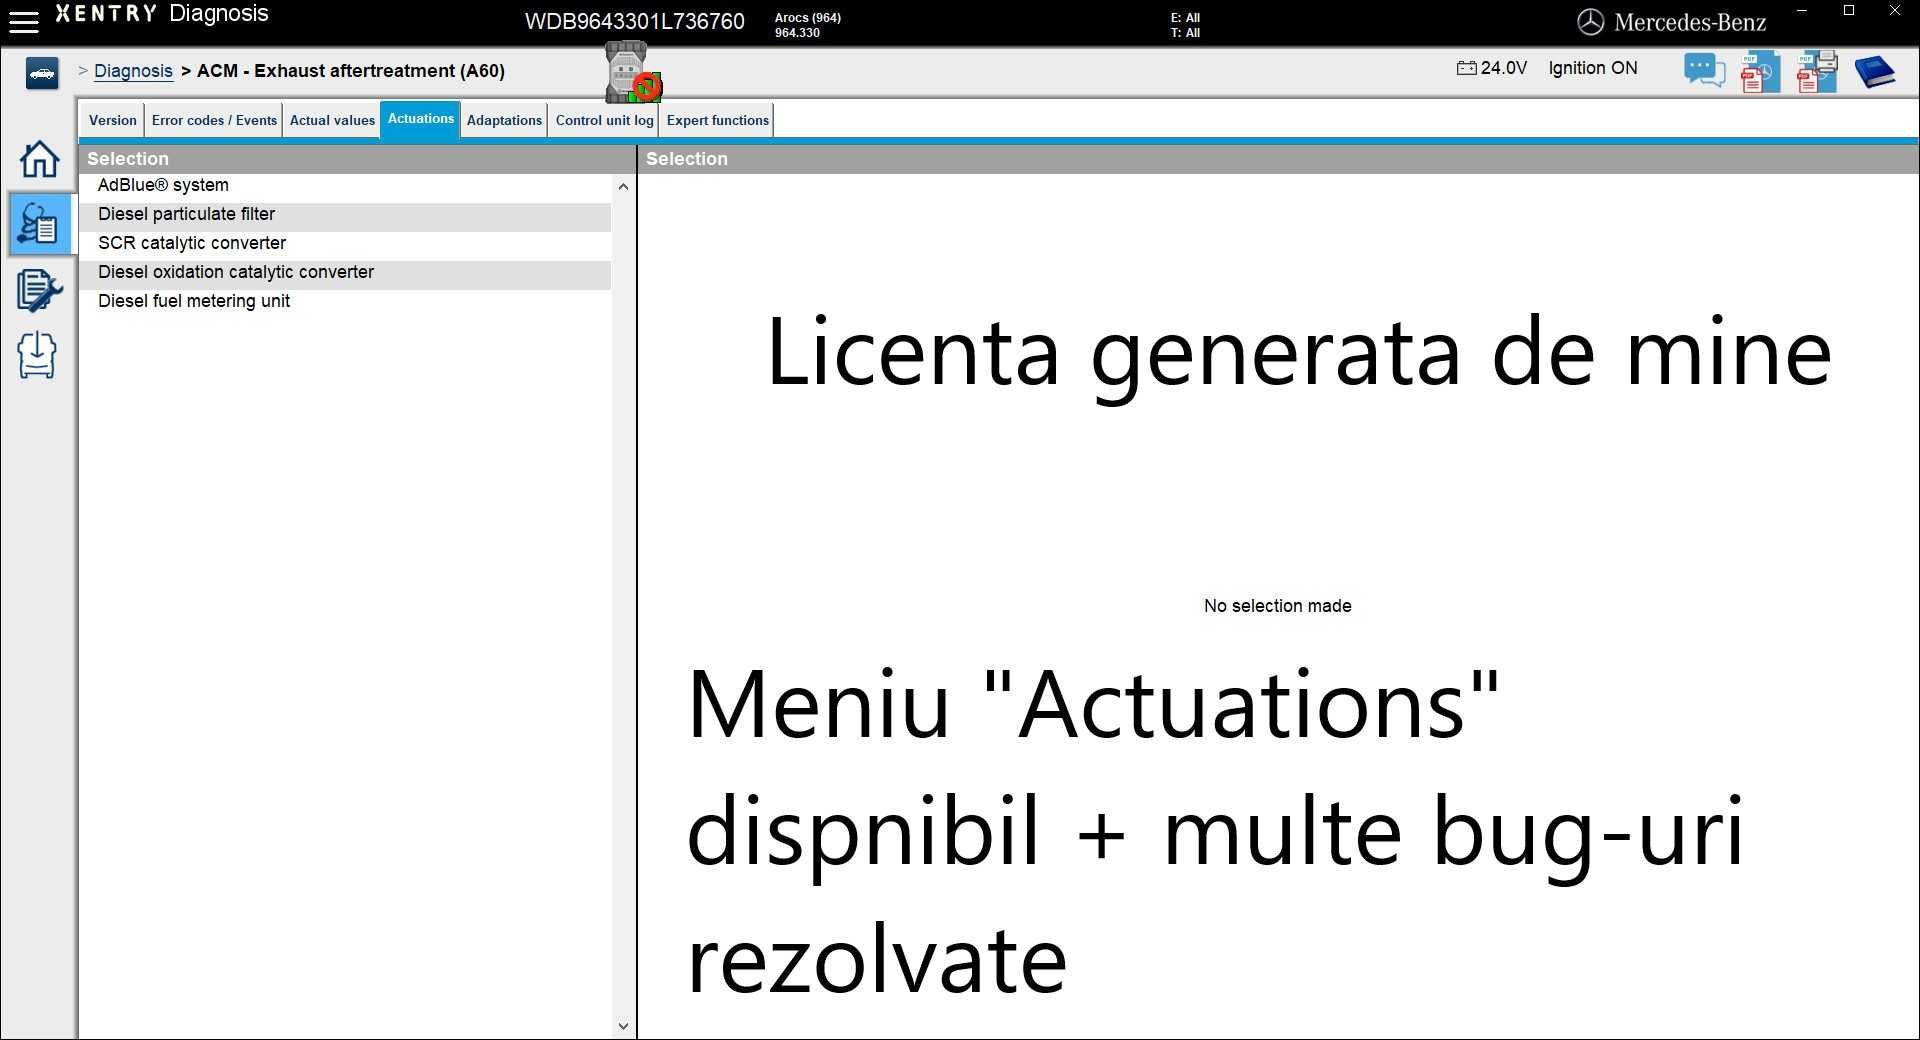Image resolution: width=1920 pixels, height=1040 pixels.
Task: Click the list scrollbar up arrow
Action: (623, 187)
